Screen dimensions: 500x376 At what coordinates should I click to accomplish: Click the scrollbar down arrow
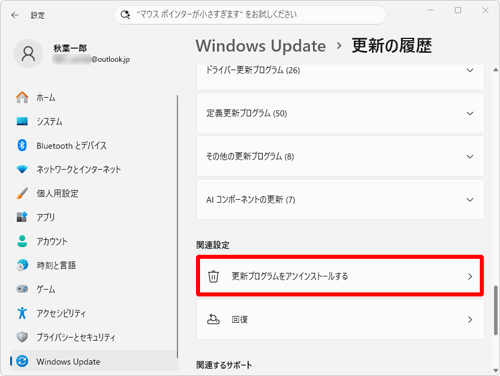[x=496, y=370]
